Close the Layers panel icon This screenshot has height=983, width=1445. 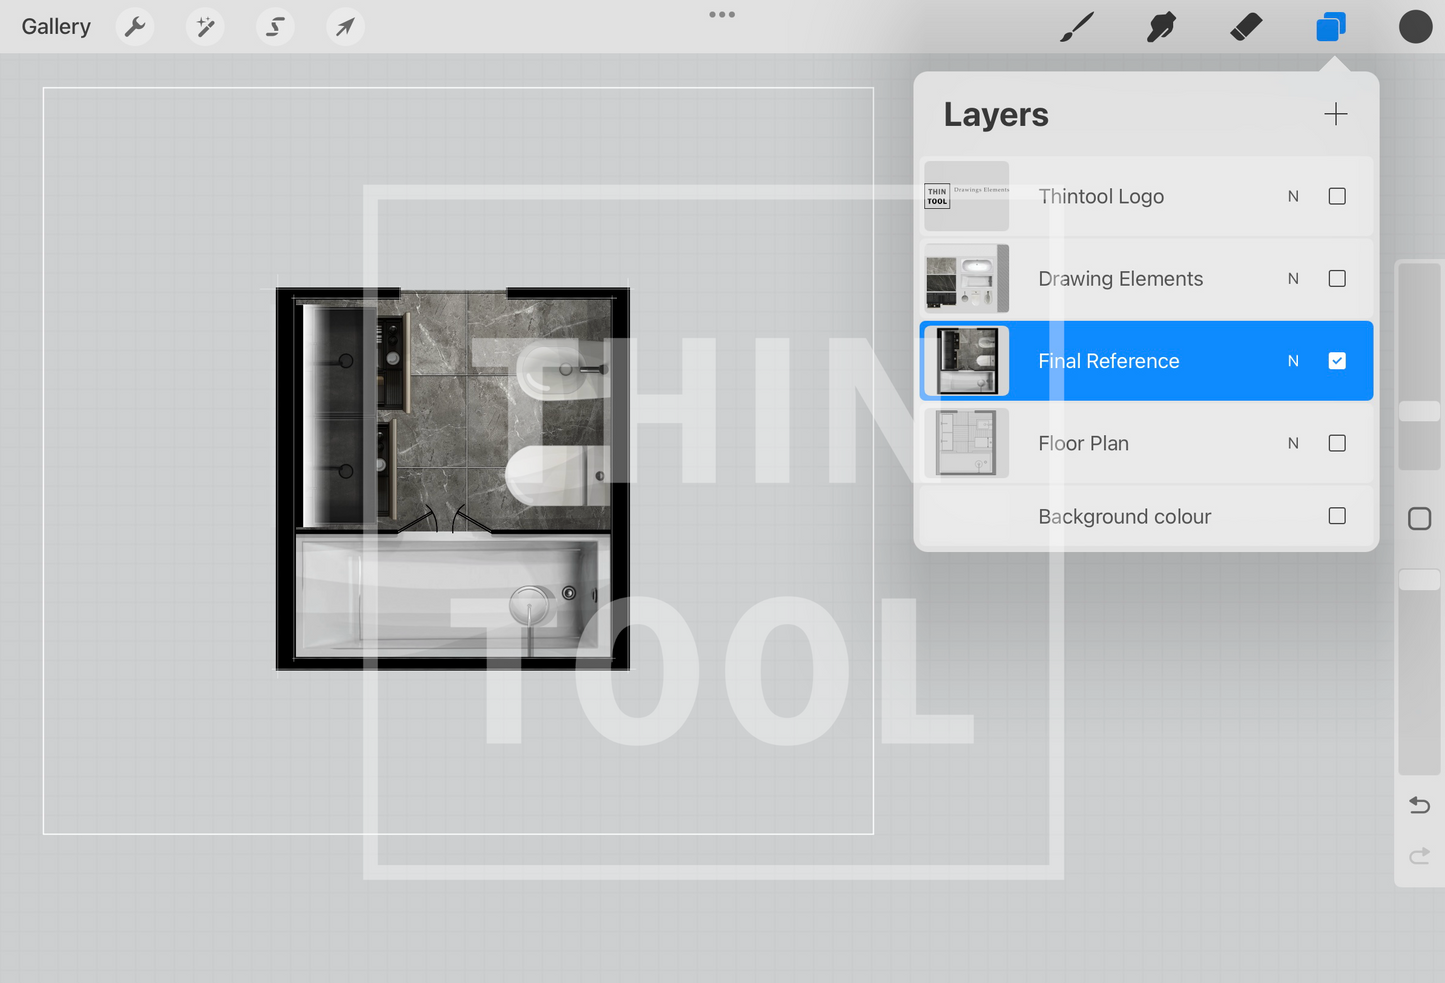[1331, 27]
